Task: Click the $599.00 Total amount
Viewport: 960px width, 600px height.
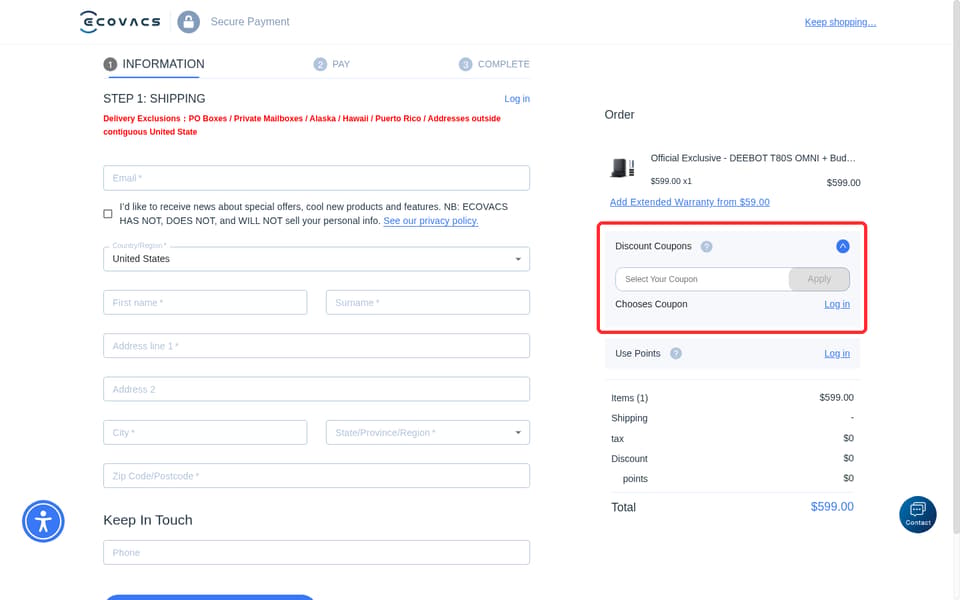Action: click(x=832, y=507)
